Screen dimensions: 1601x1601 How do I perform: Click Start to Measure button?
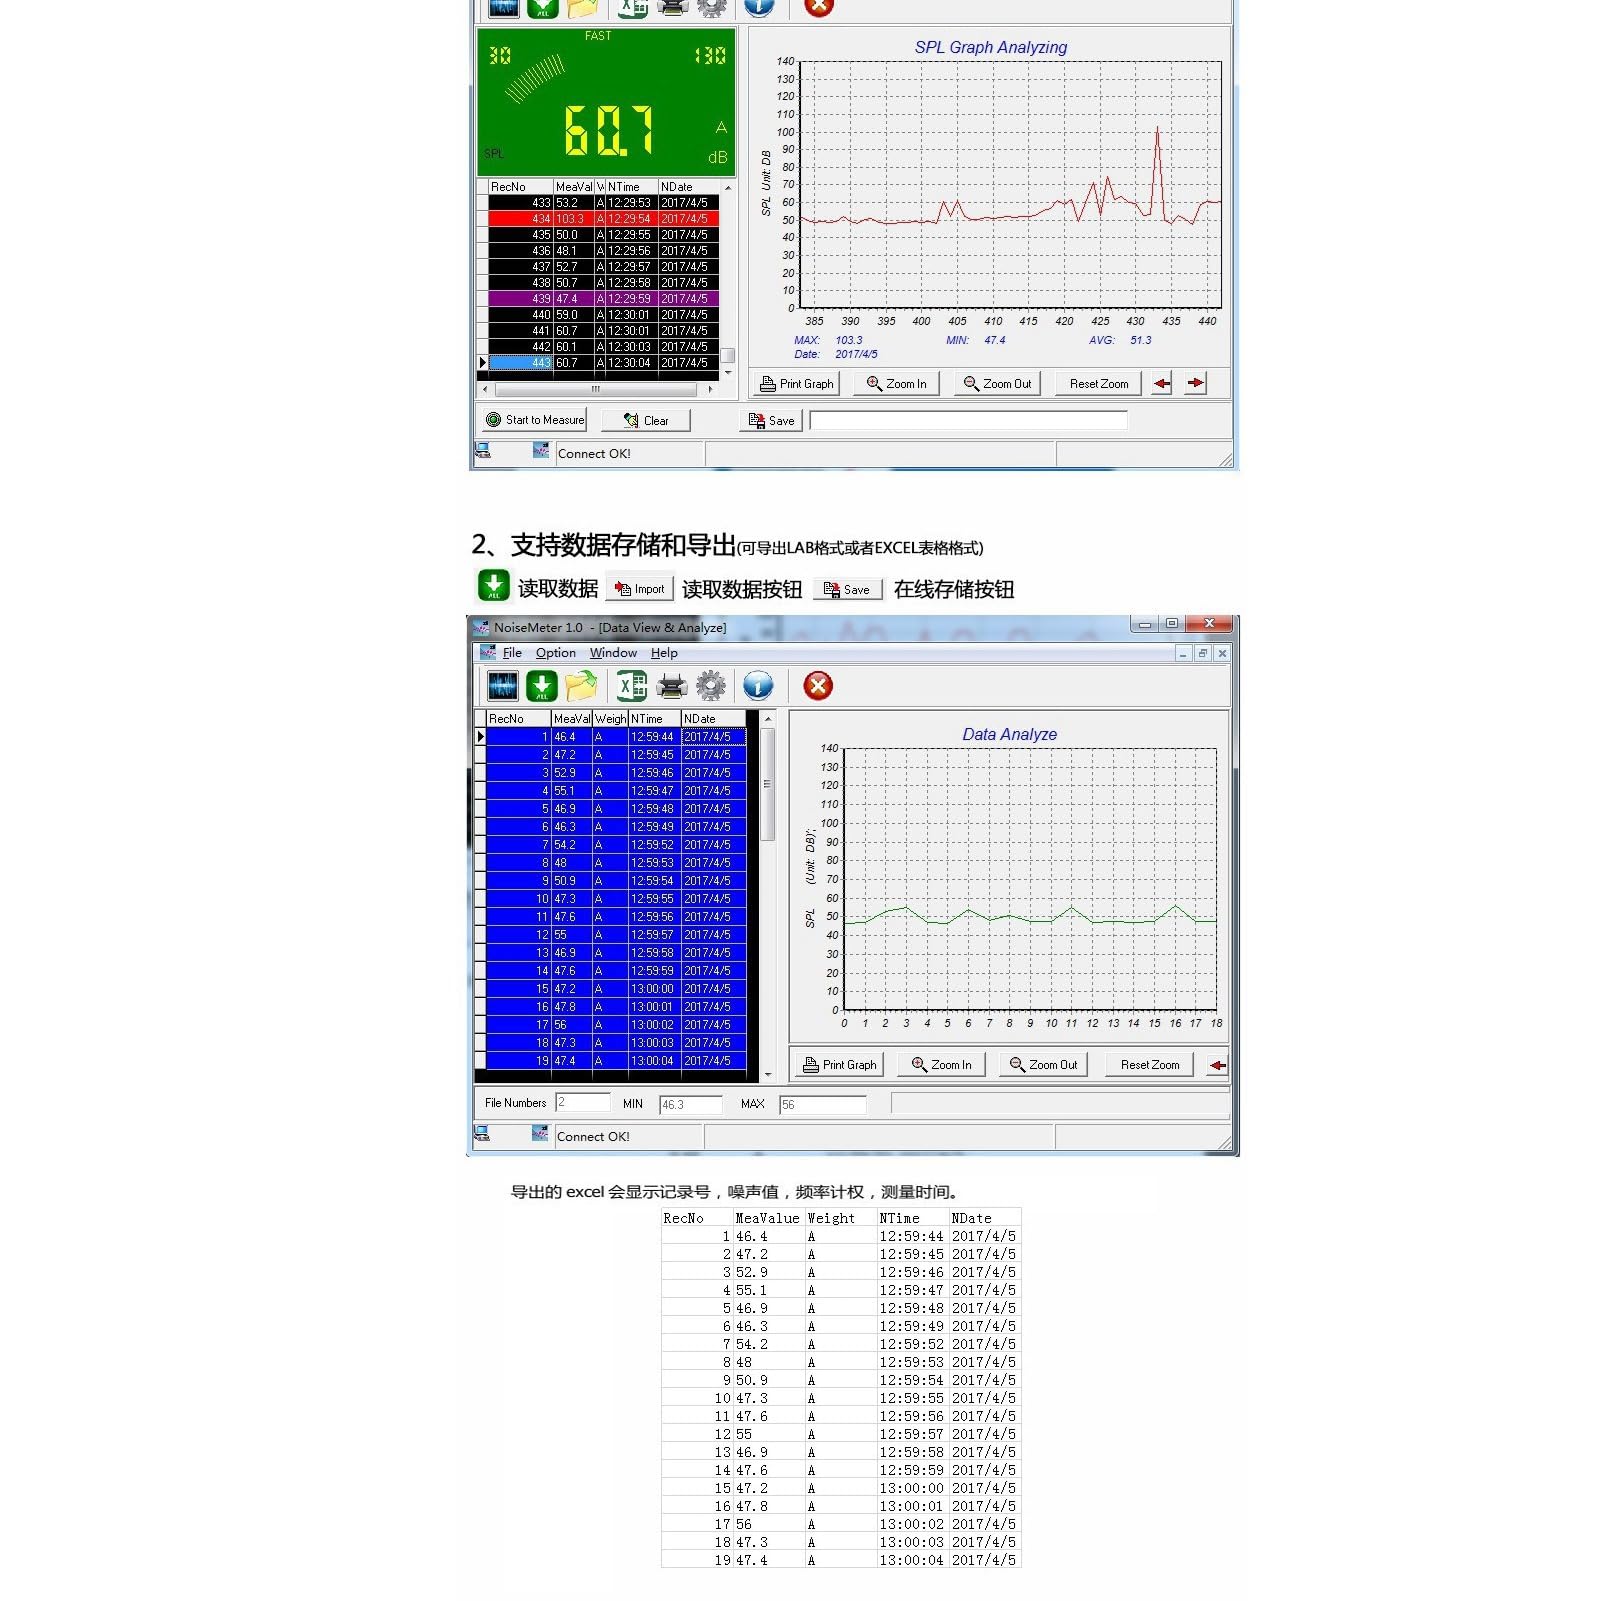pyautogui.click(x=534, y=420)
